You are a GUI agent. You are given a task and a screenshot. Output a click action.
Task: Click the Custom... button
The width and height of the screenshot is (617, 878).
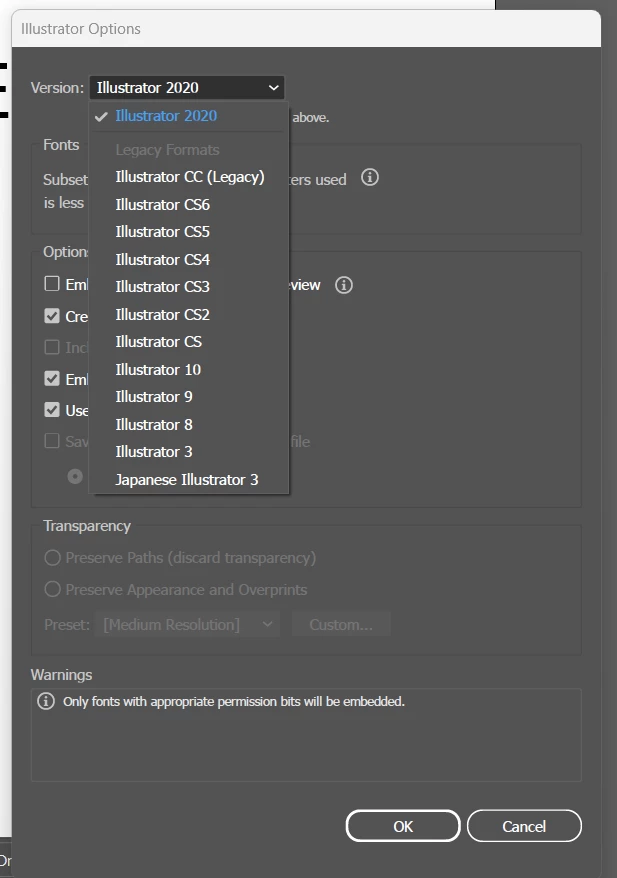coord(341,624)
